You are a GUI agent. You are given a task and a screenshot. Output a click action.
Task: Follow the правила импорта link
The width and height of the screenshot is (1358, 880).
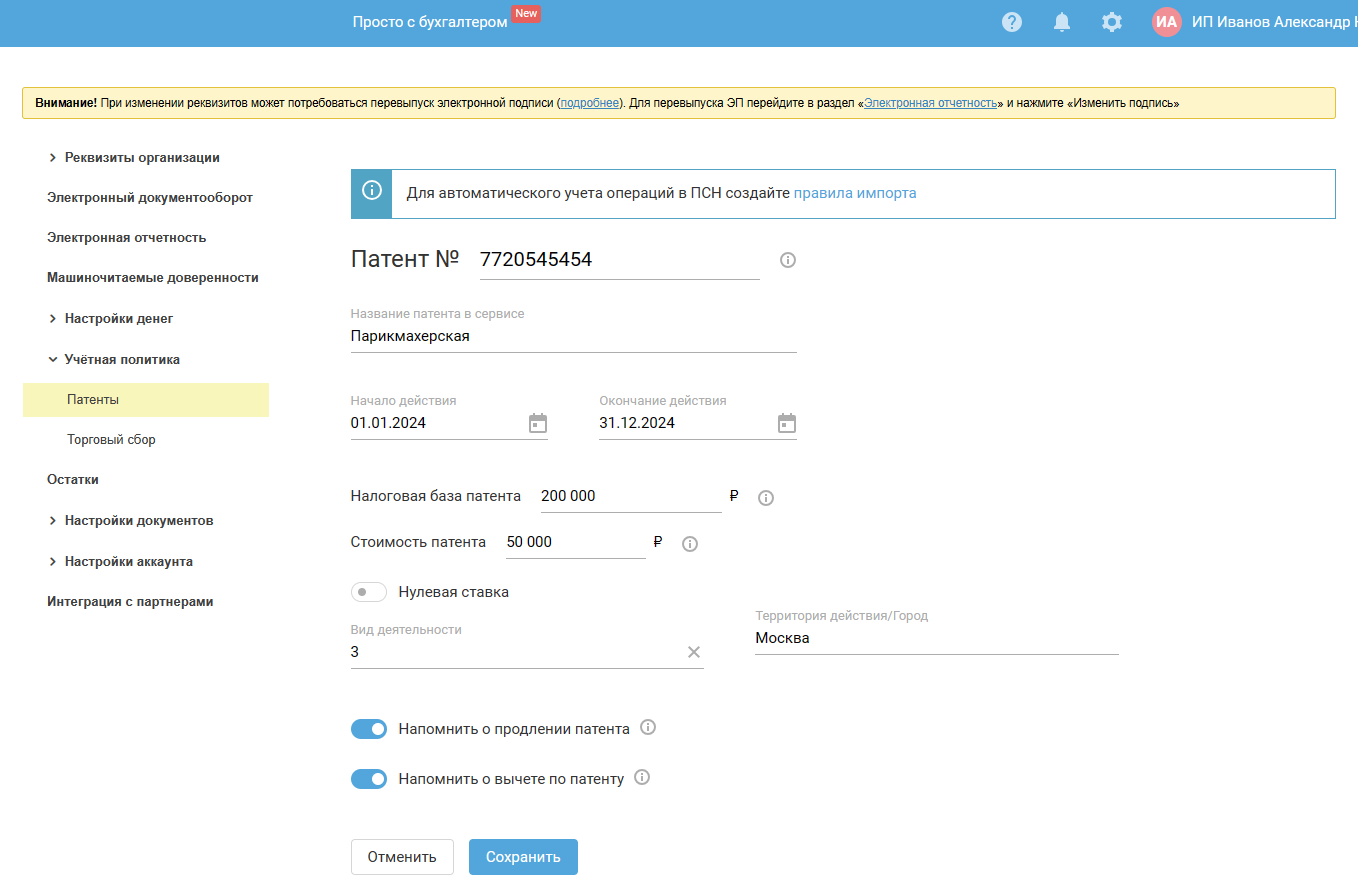click(x=855, y=193)
